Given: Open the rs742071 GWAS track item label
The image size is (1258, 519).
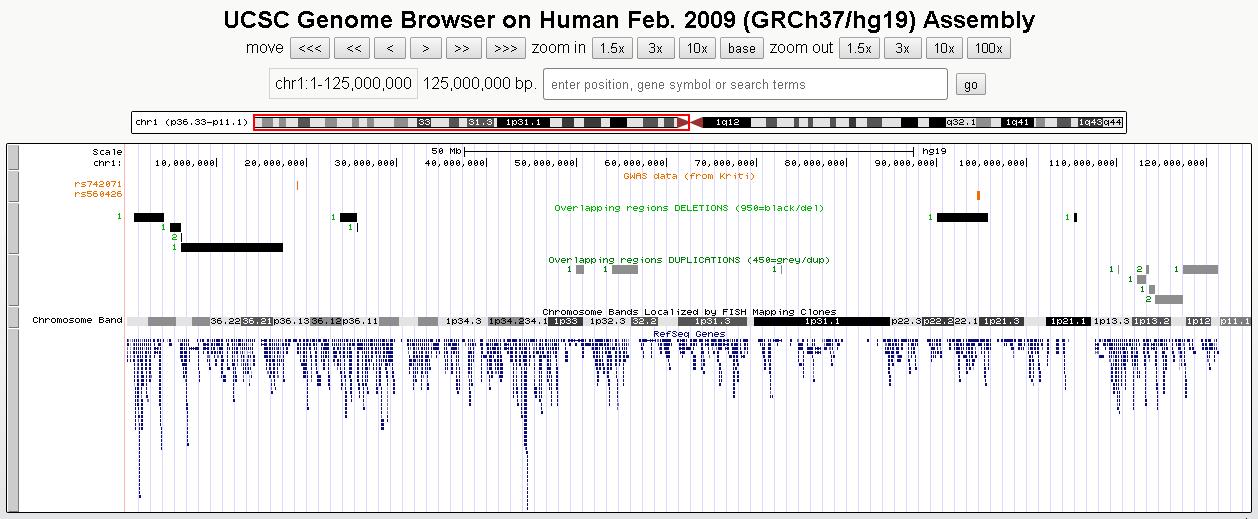Looking at the screenshot, I should click(98, 184).
